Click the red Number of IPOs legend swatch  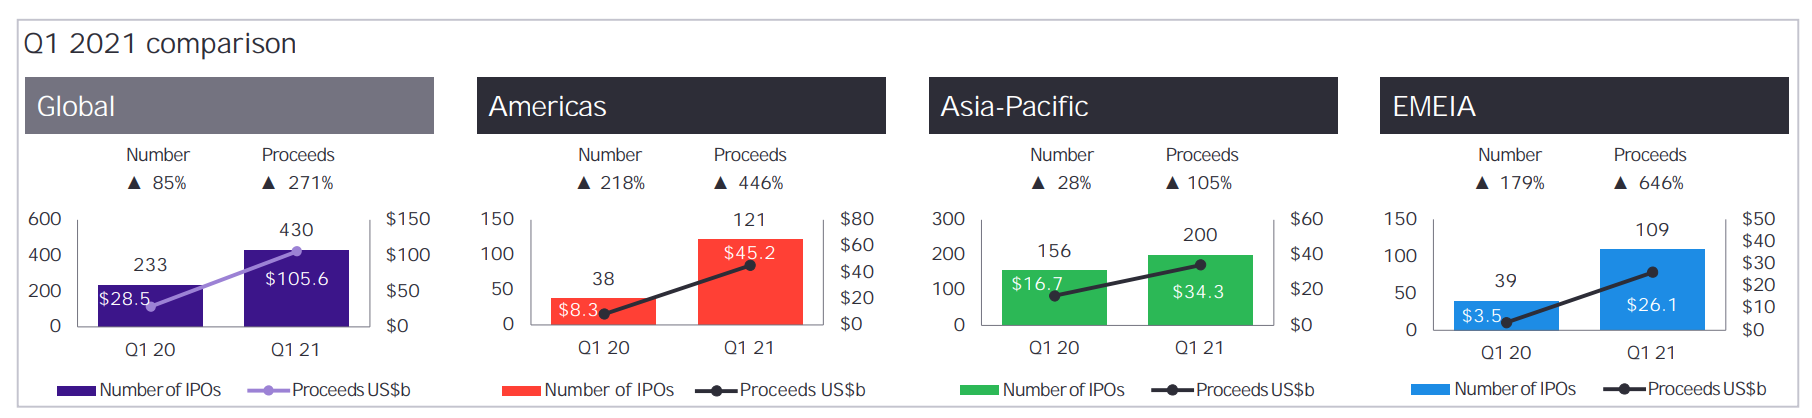[x=521, y=391]
